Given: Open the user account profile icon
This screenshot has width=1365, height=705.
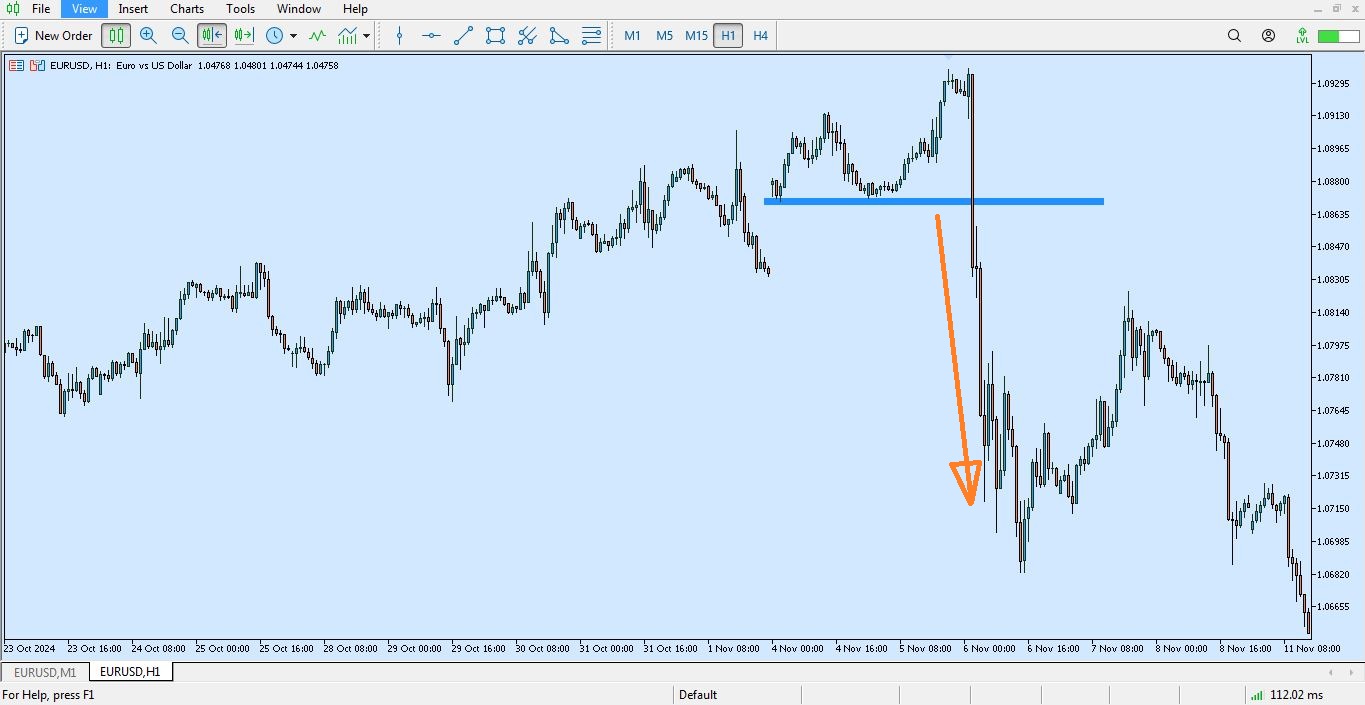Looking at the screenshot, I should pos(1268,35).
